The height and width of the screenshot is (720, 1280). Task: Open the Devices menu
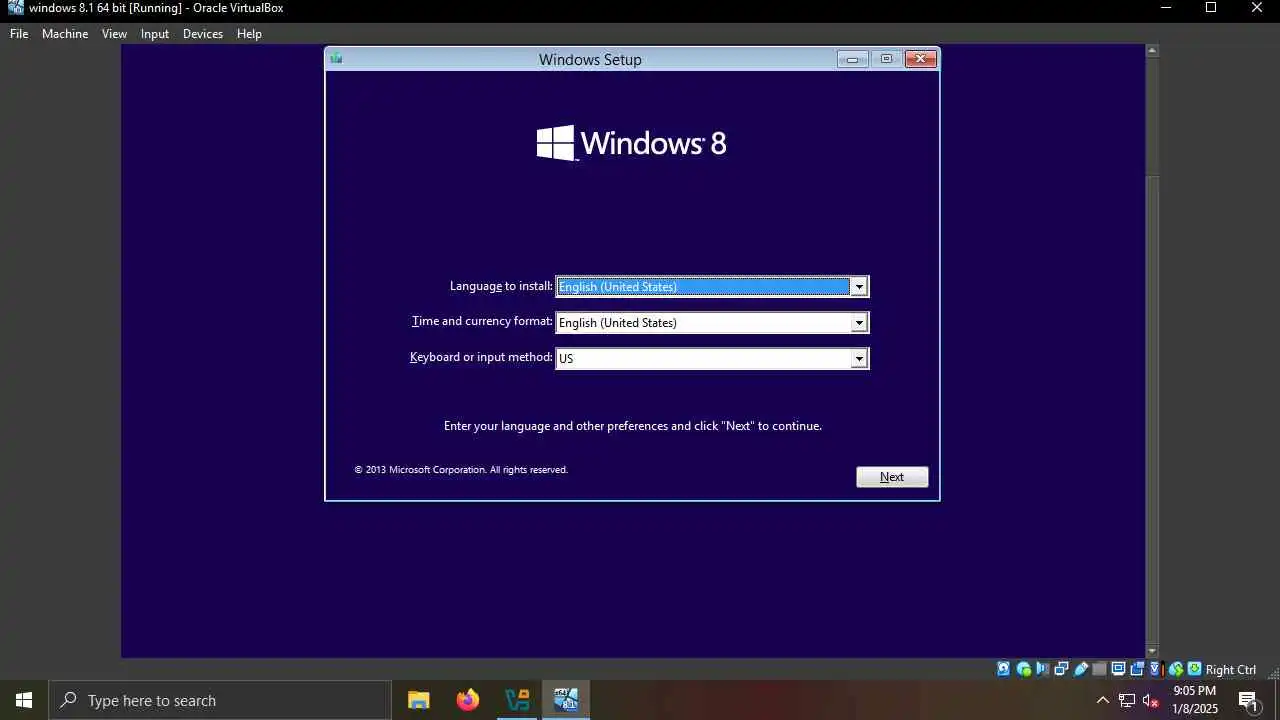(x=203, y=34)
